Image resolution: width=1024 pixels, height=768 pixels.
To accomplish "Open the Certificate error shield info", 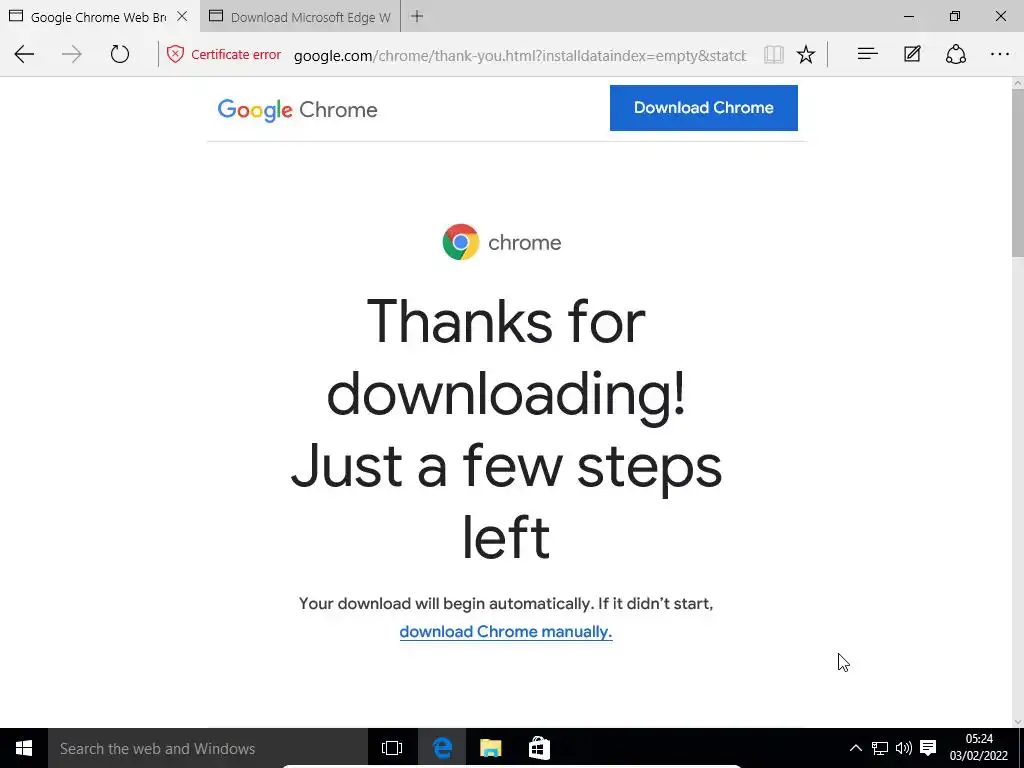I will [x=175, y=54].
